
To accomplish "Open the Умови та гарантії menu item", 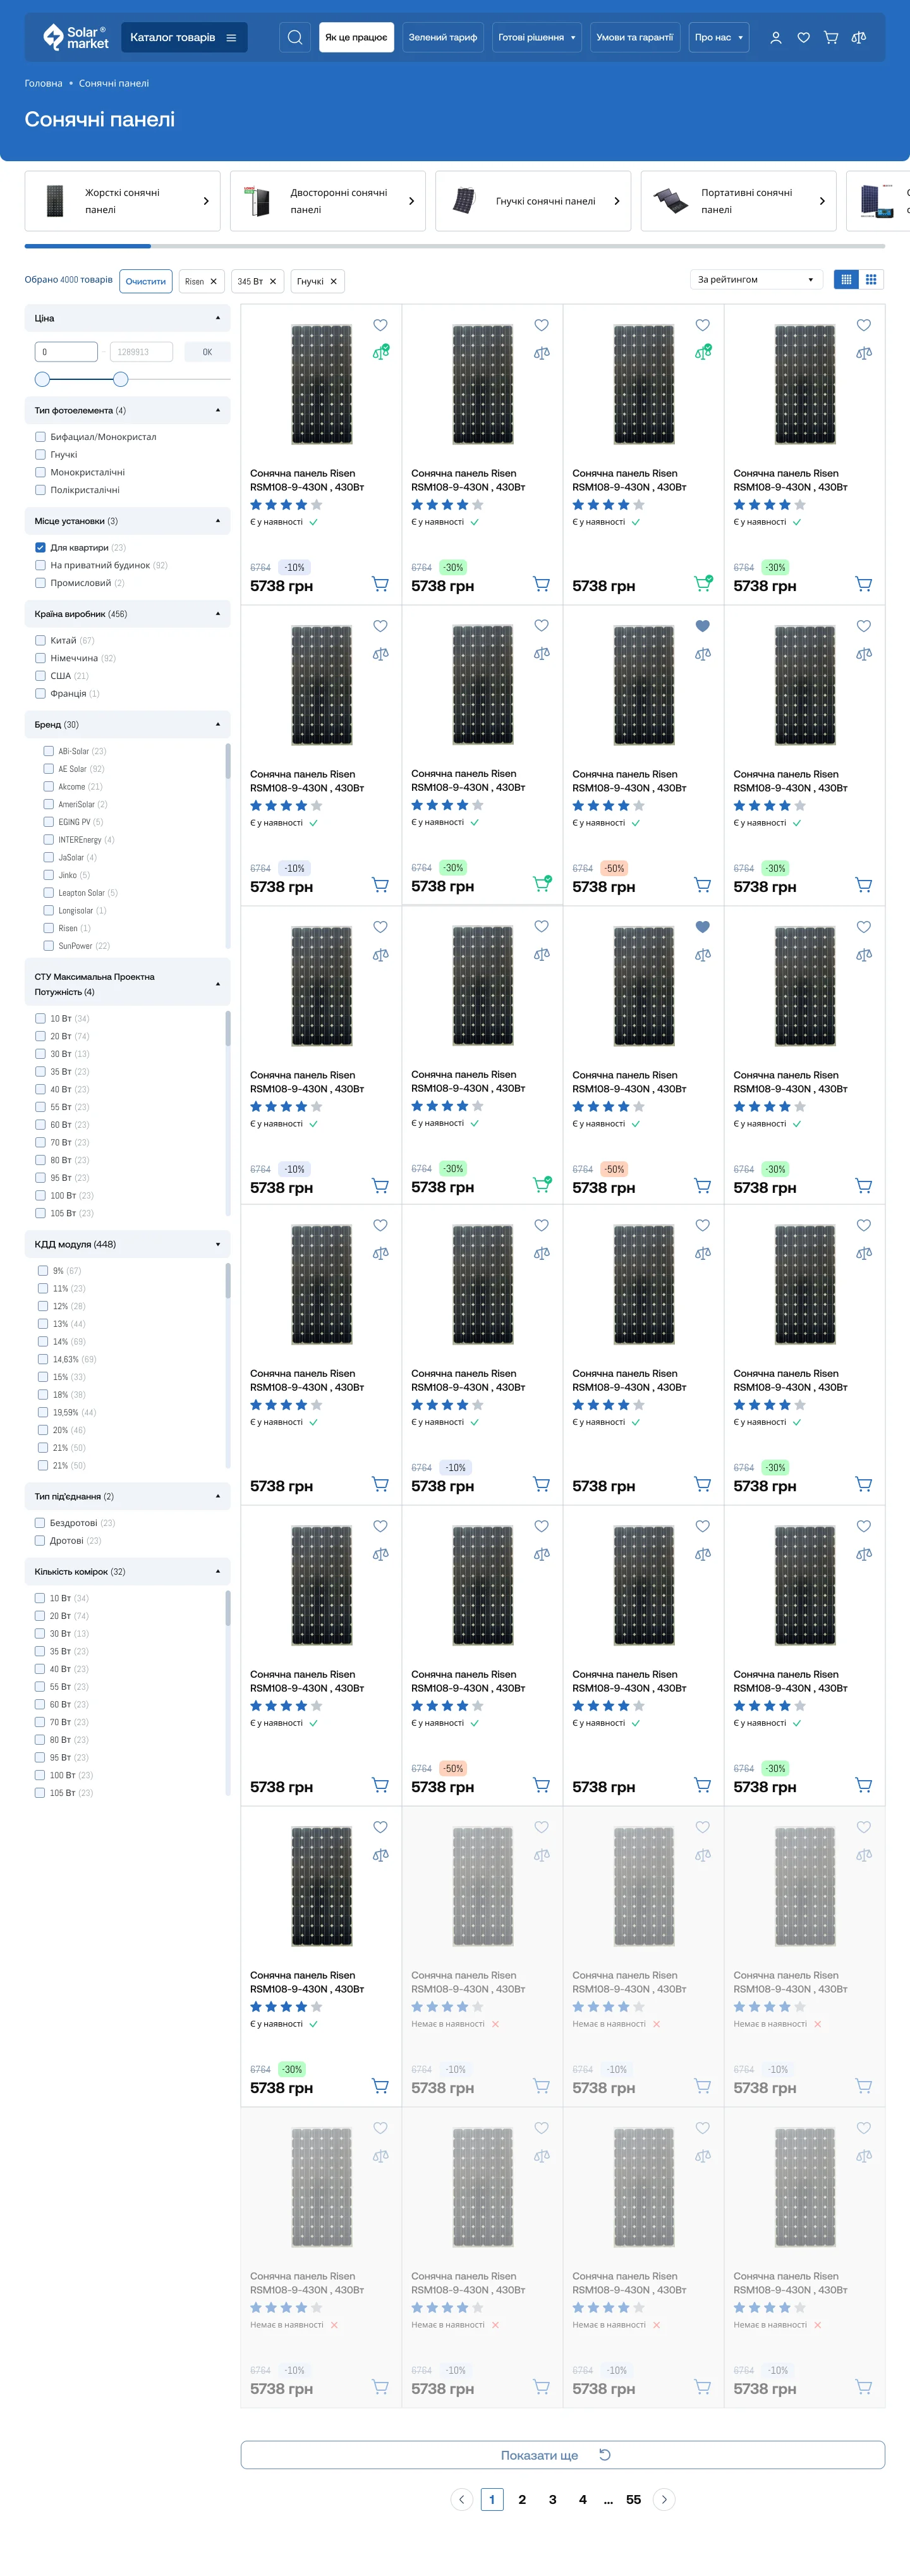I will 635,38.
